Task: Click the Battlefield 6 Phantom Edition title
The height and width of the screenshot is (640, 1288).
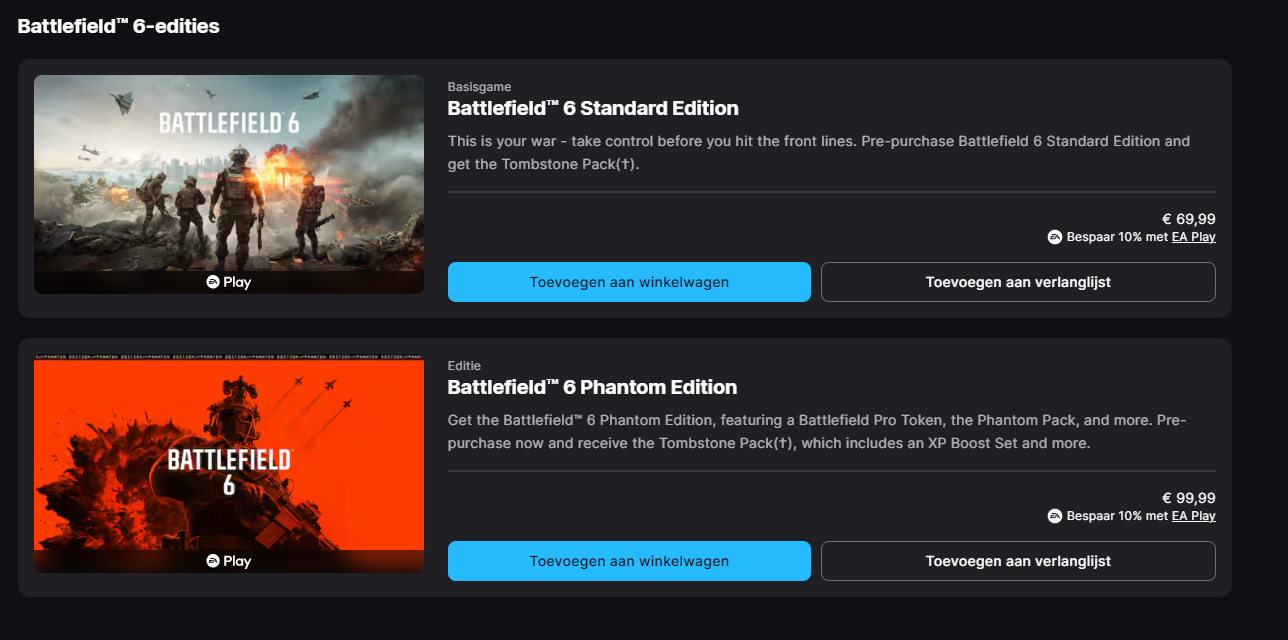Action: [x=592, y=387]
